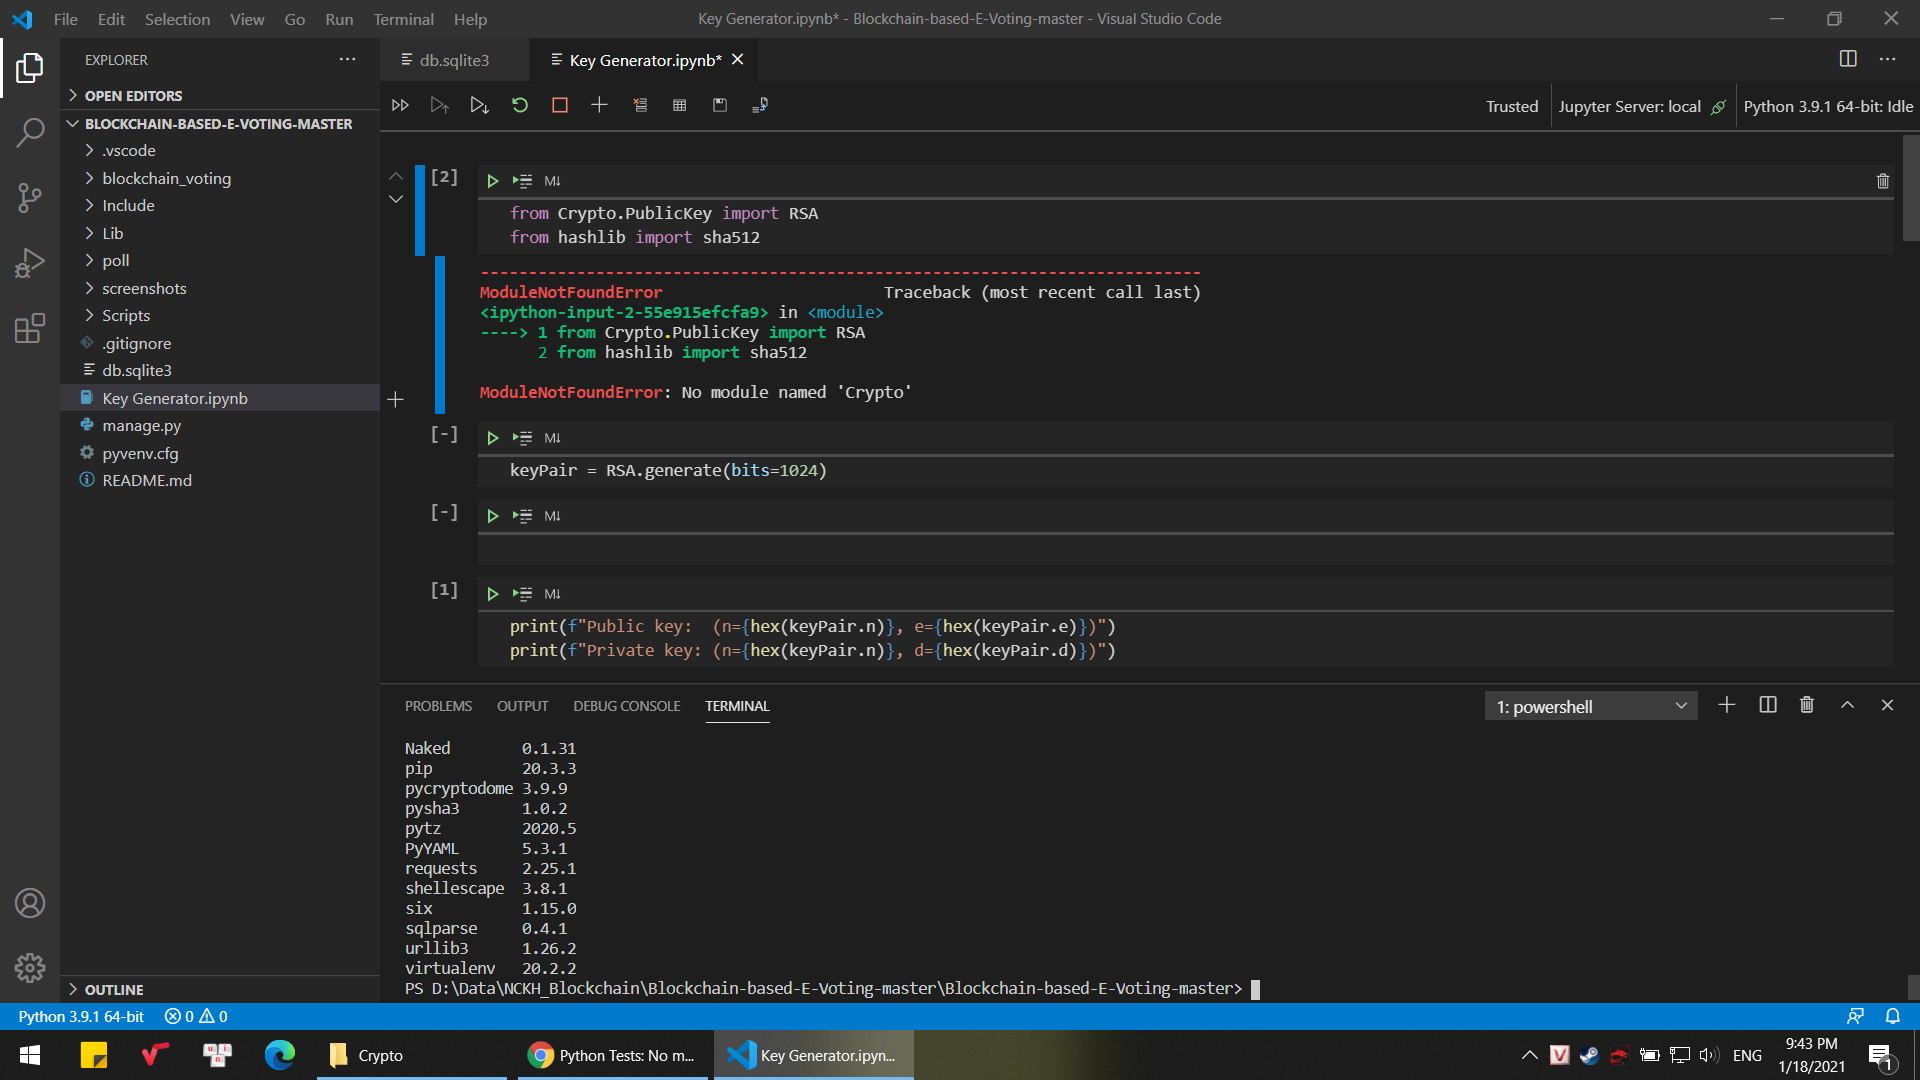
Task: Click the Variables (MI) icon on cell [-]
Action: click(553, 436)
